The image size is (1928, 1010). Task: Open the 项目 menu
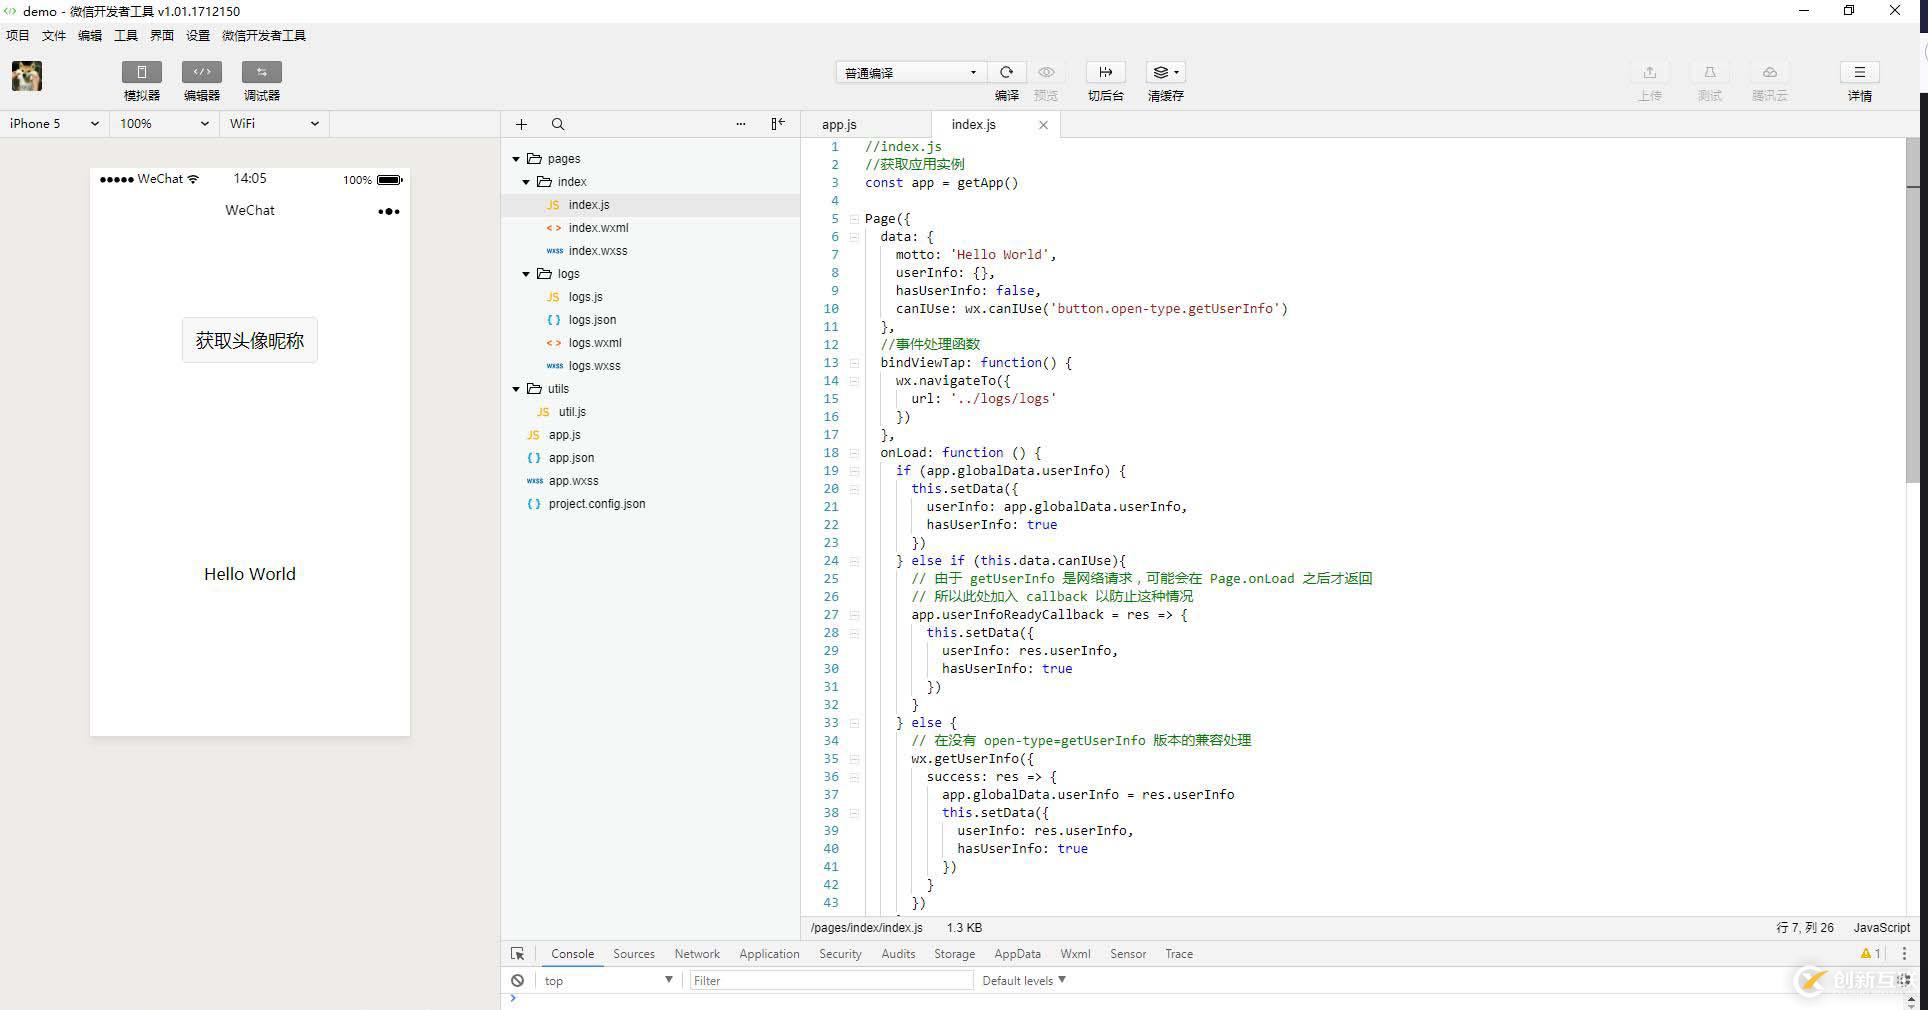pyautogui.click(x=18, y=35)
